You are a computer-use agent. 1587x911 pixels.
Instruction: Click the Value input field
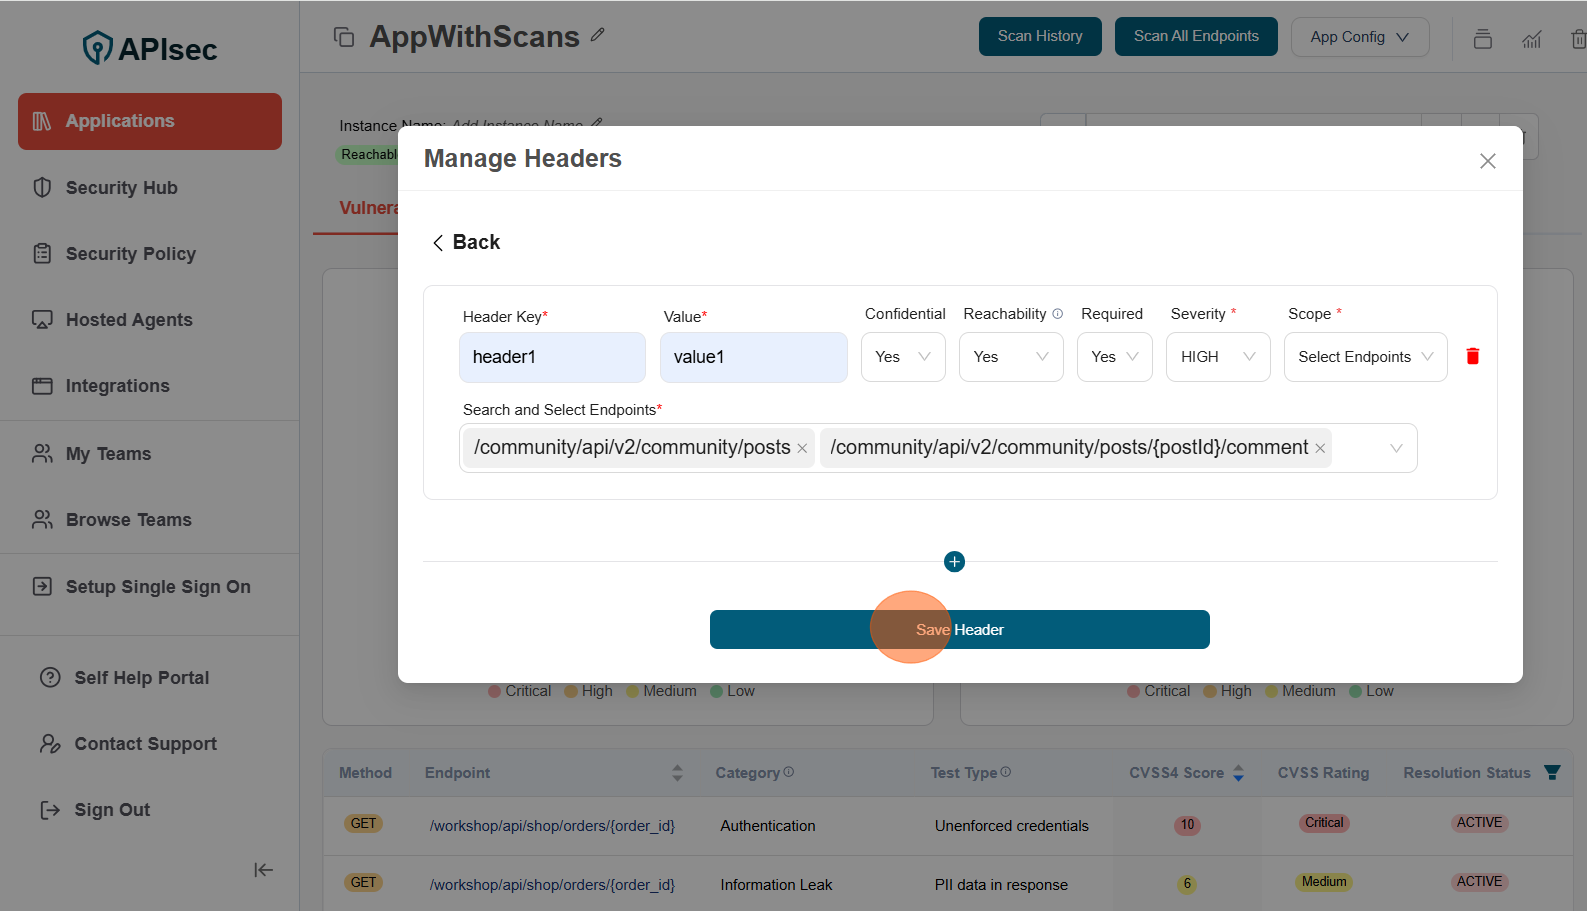point(753,357)
